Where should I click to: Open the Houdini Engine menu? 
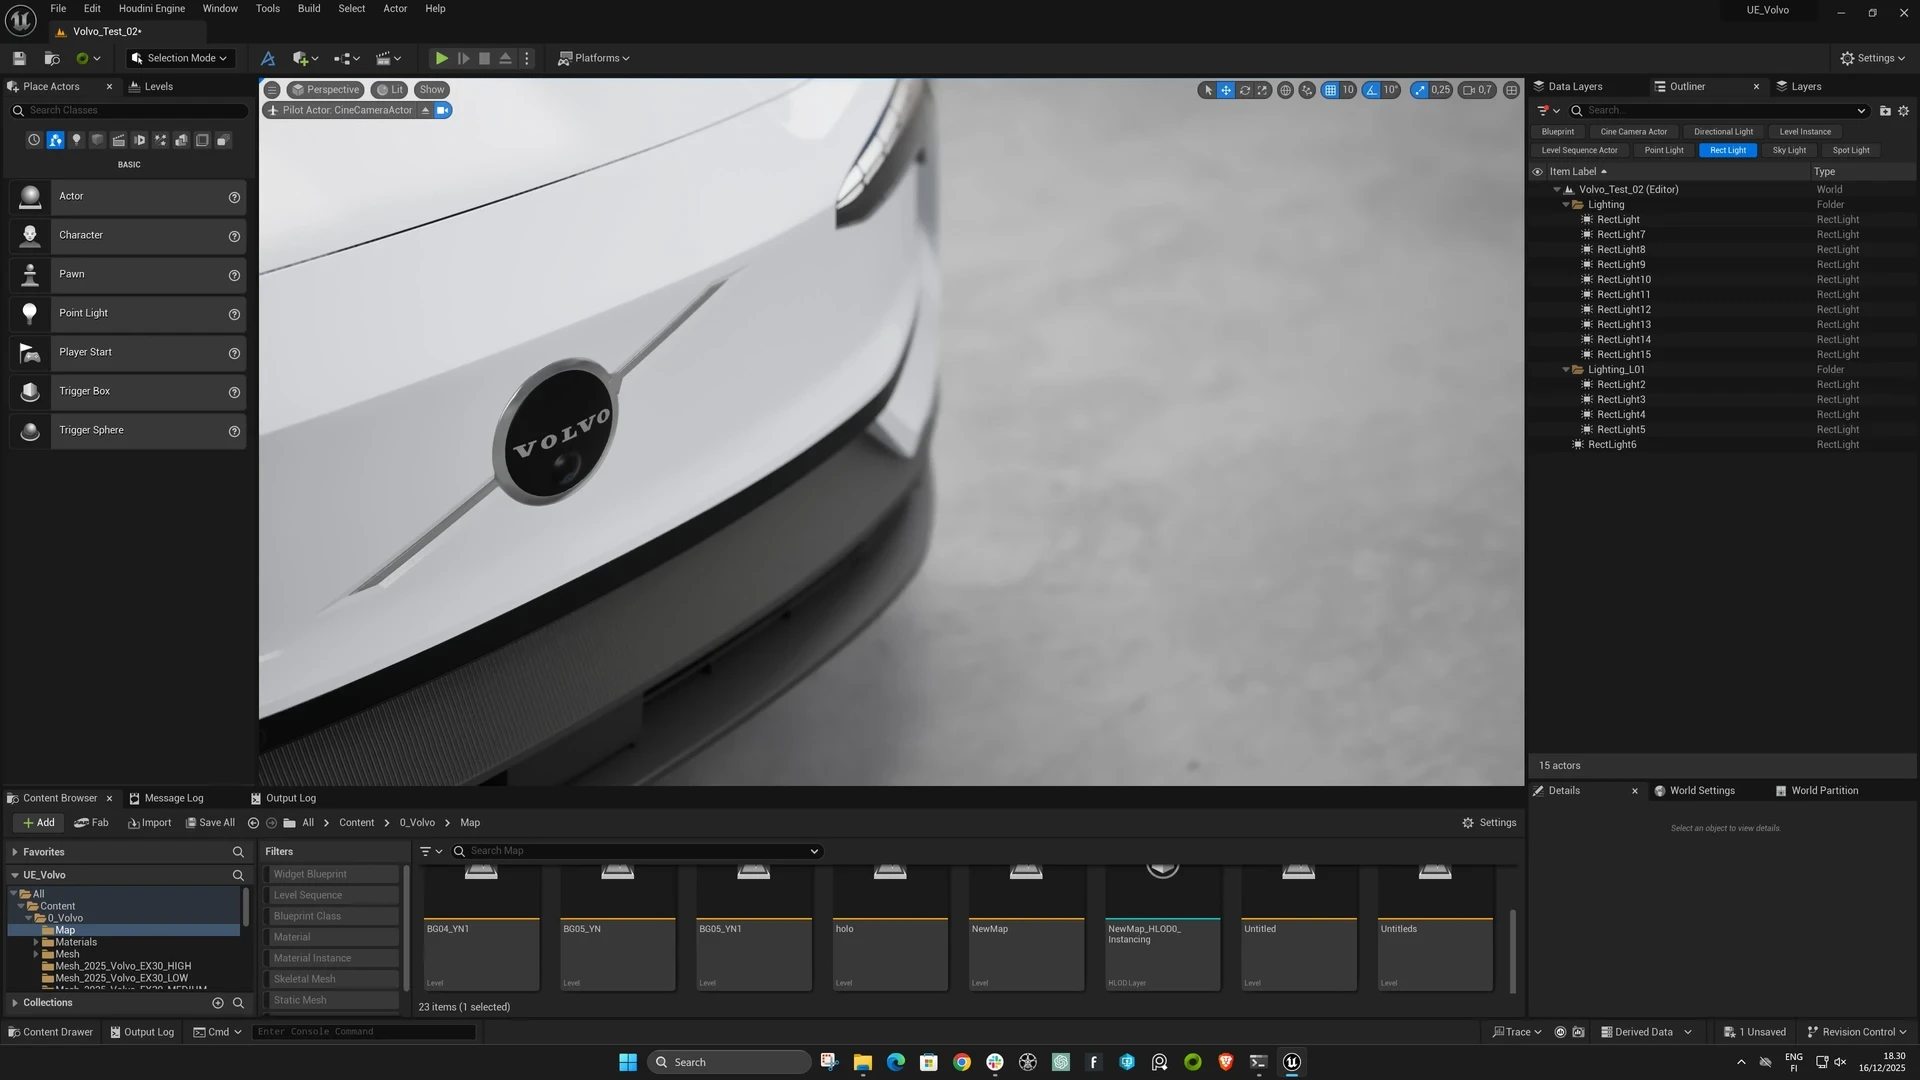(151, 9)
